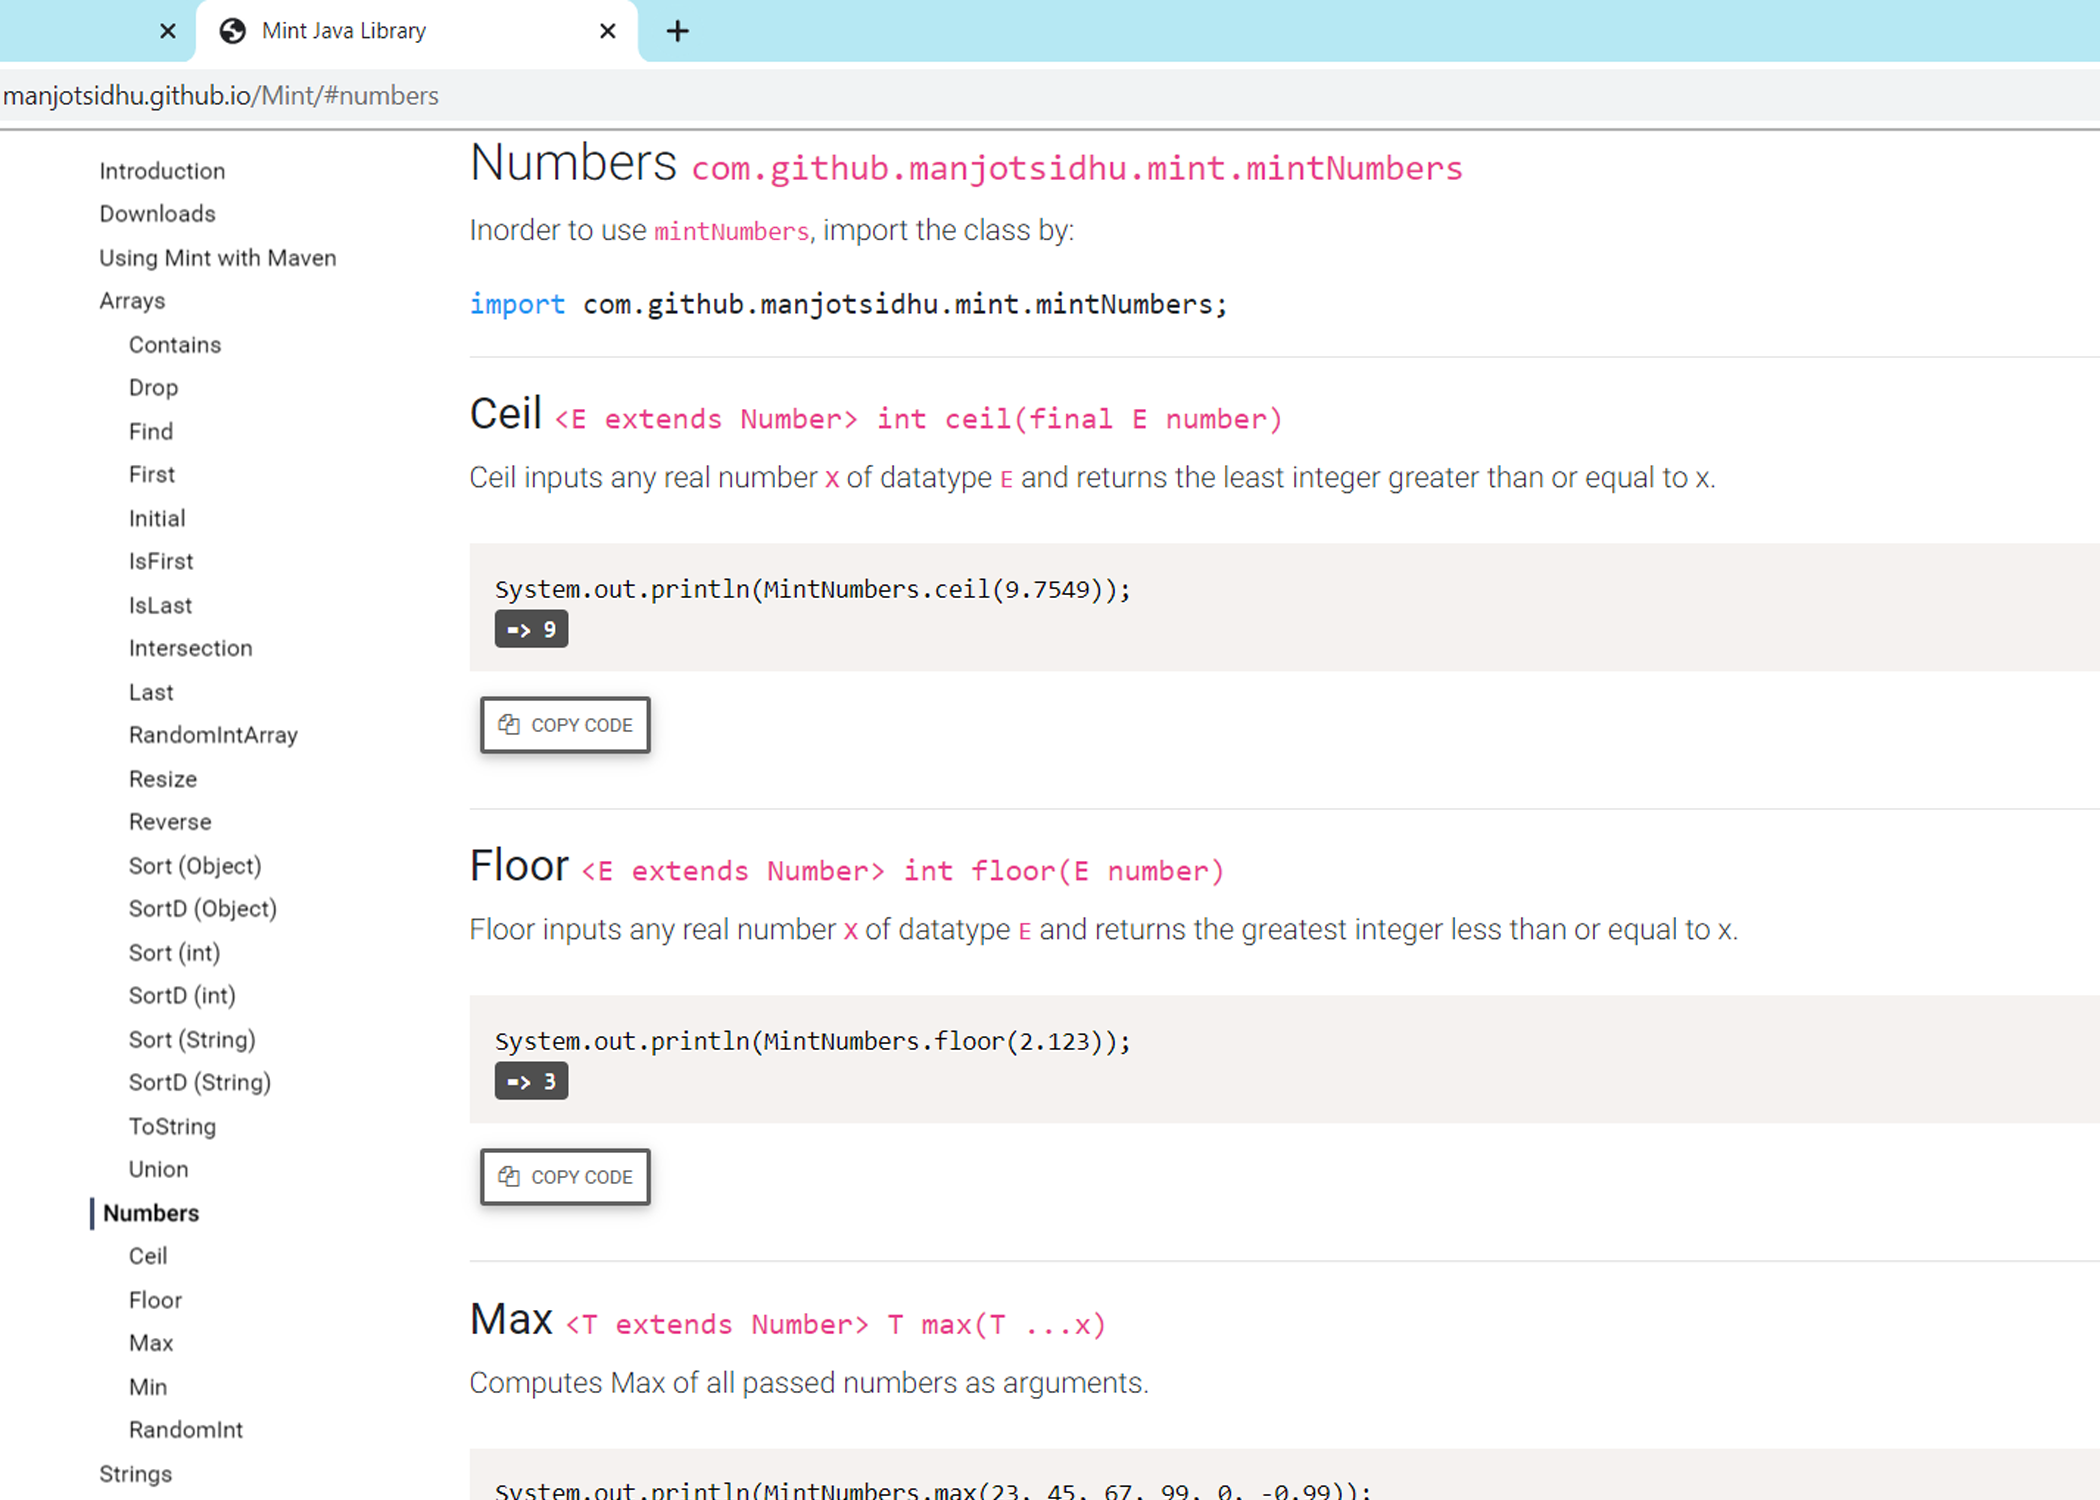Select the Mint Java Library tab
The height and width of the screenshot is (1500, 2100).
pos(417,31)
